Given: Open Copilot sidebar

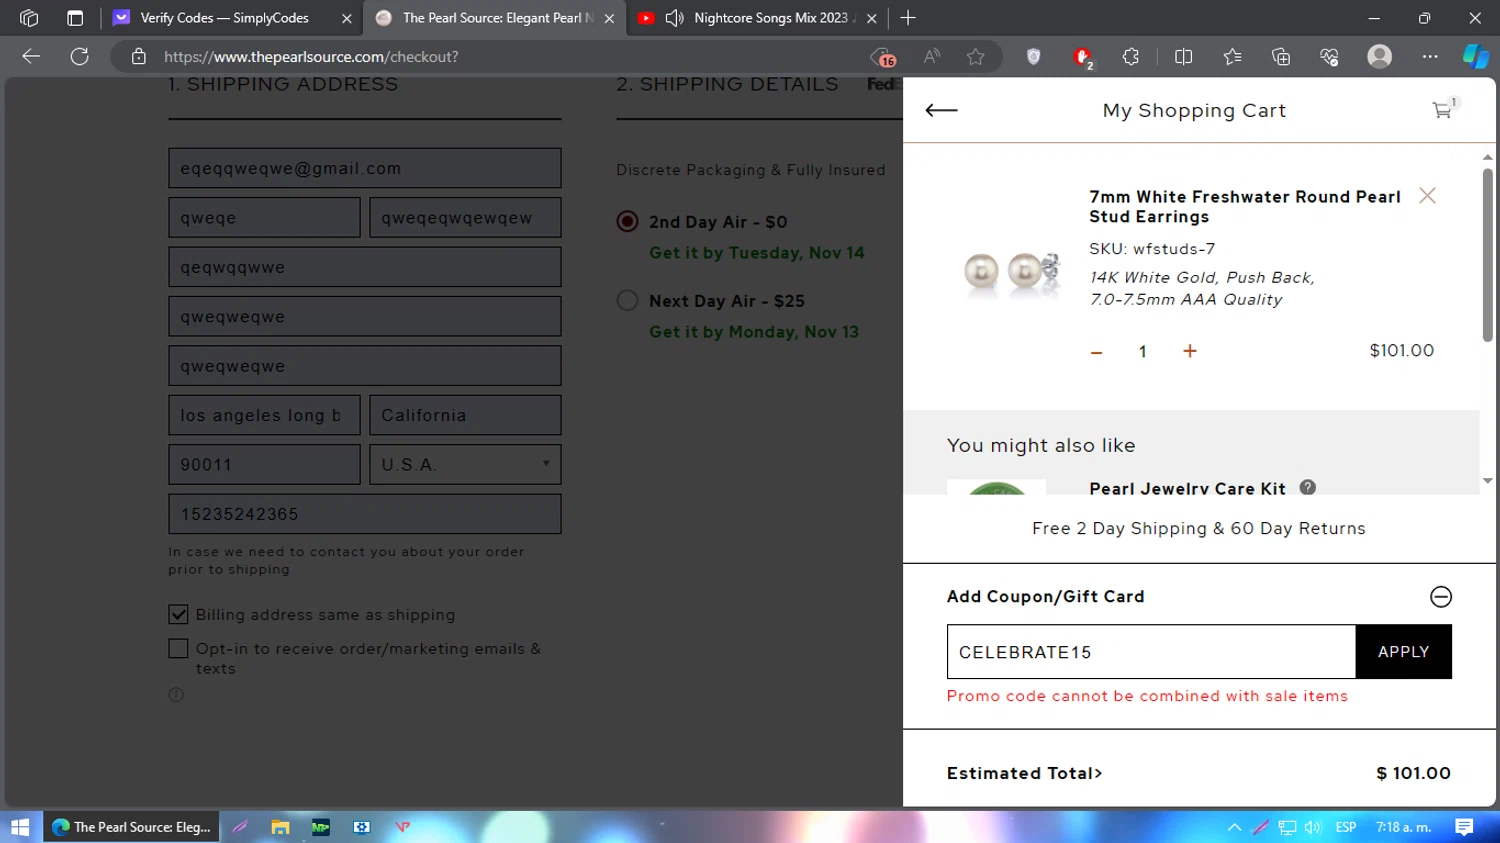Looking at the screenshot, I should (1476, 57).
